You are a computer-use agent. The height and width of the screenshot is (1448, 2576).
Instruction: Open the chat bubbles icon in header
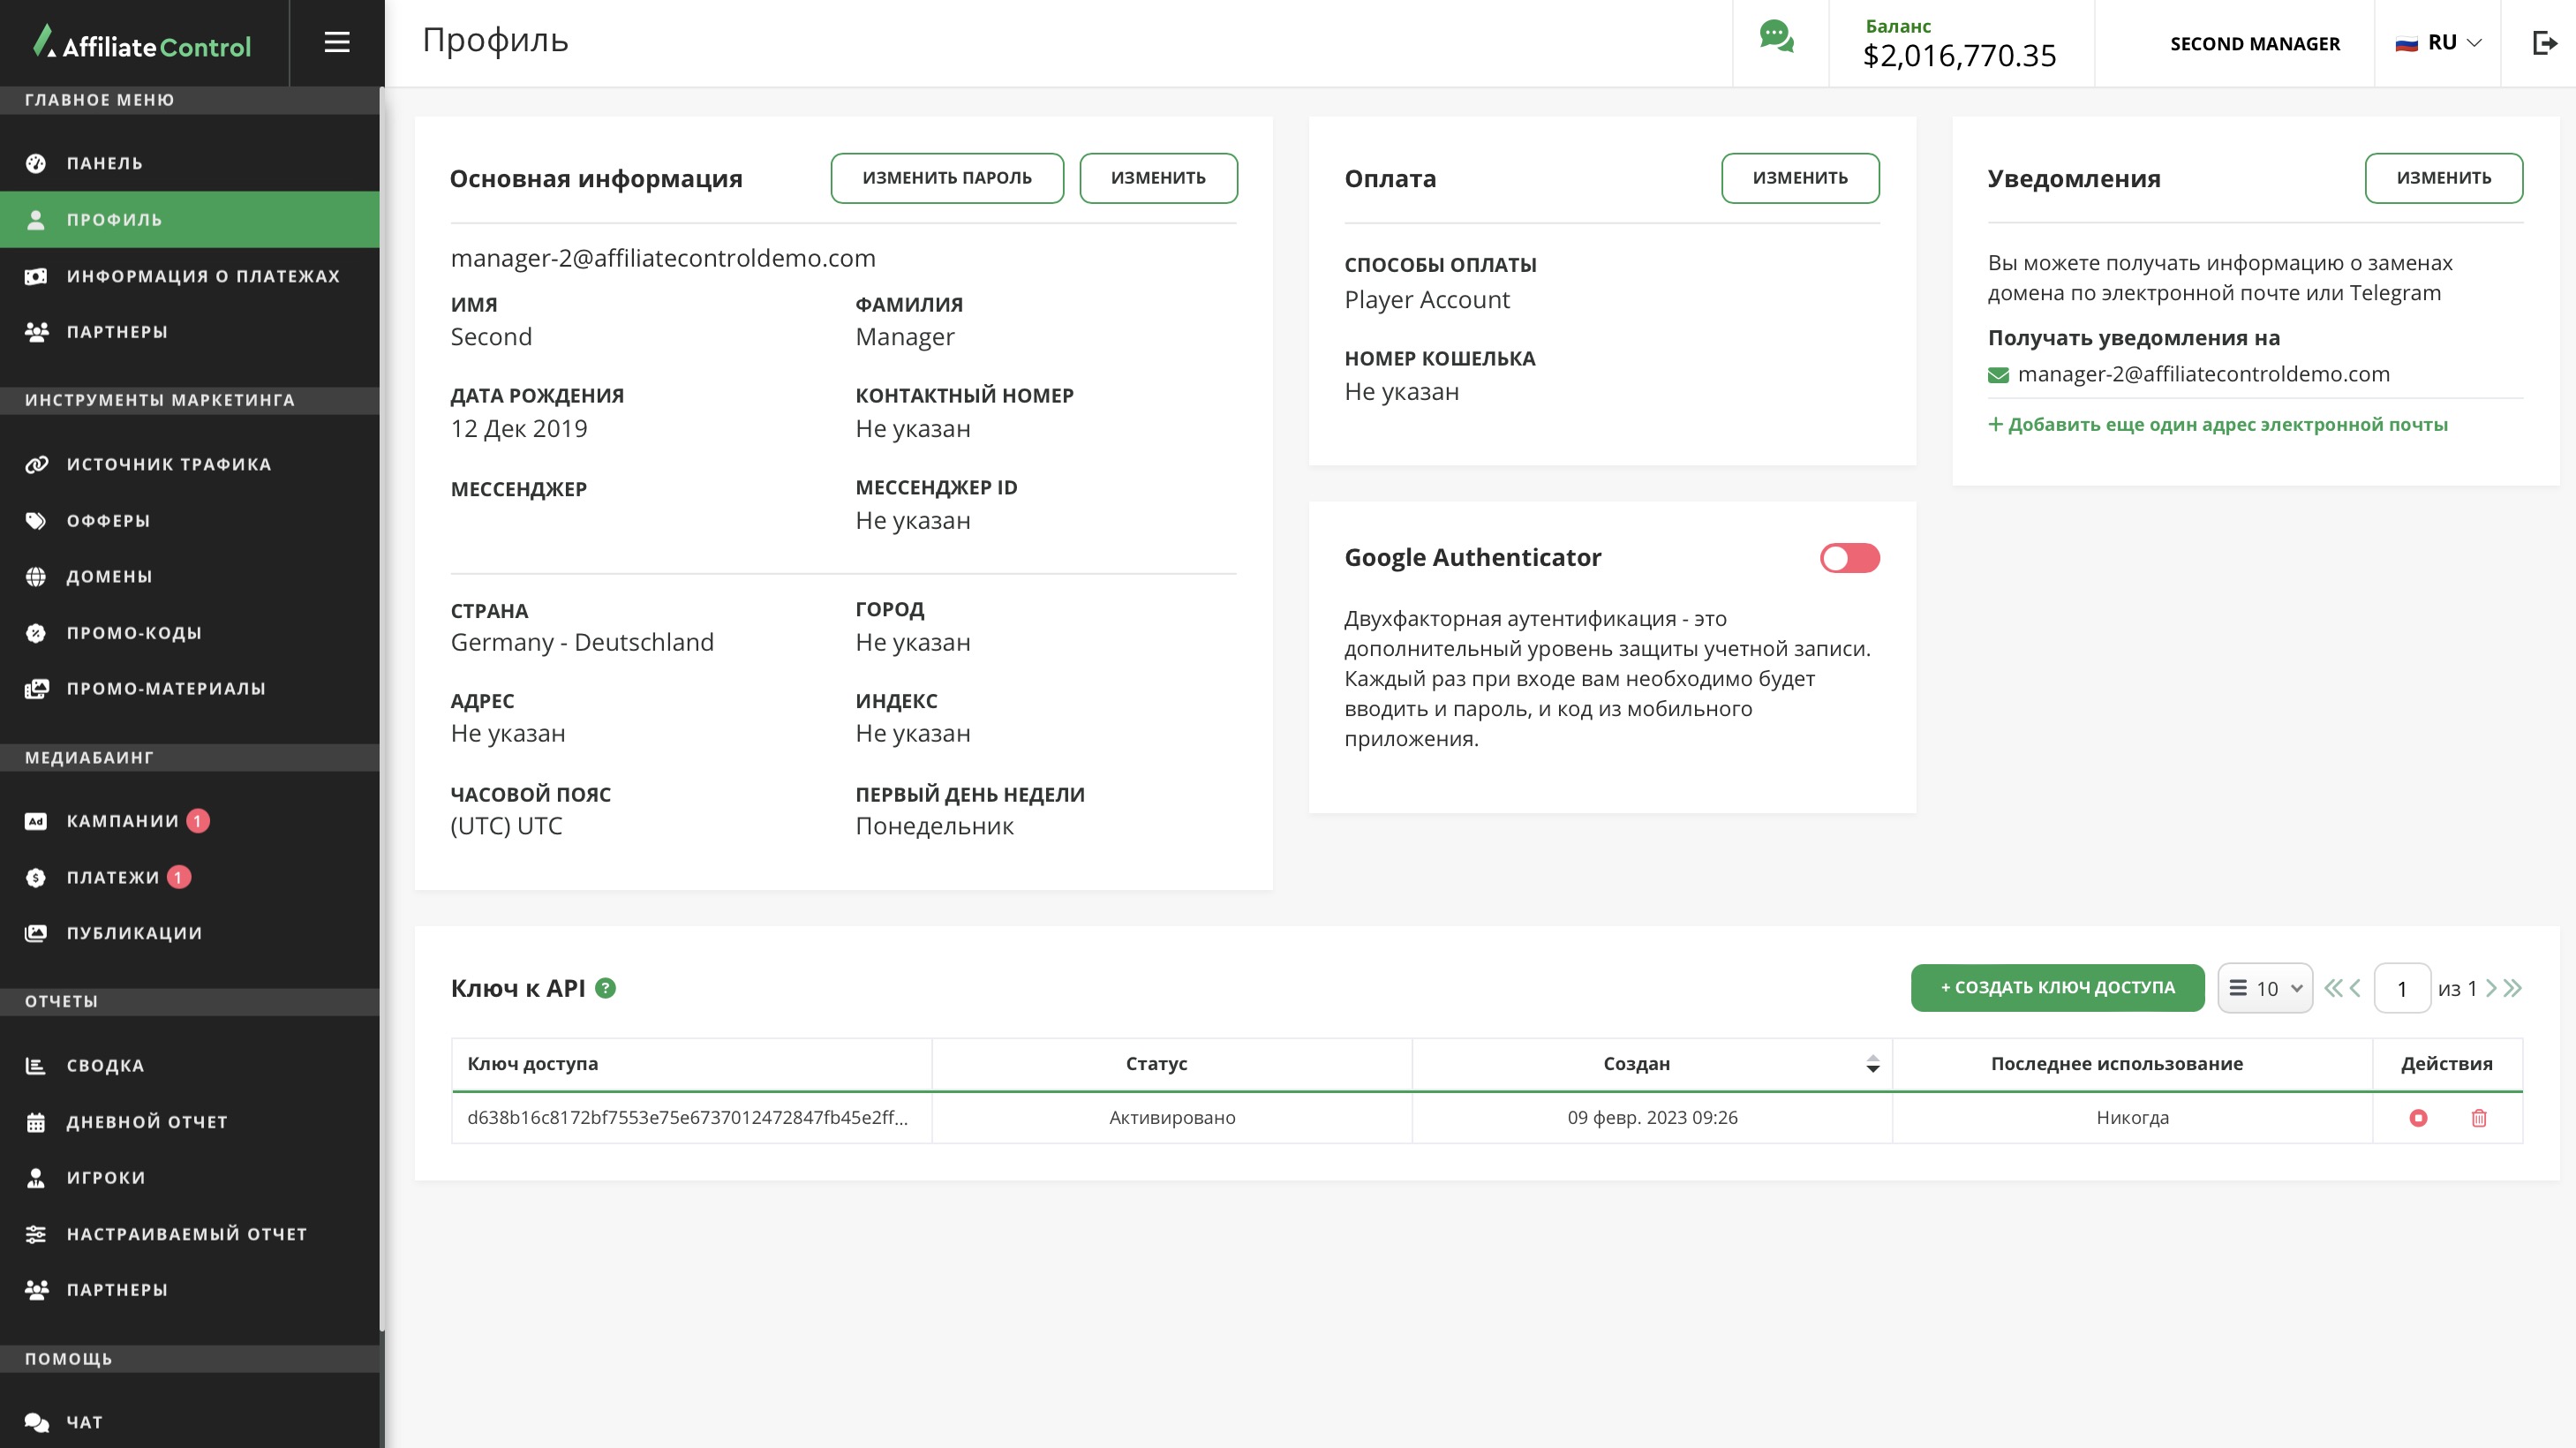click(x=1776, y=38)
